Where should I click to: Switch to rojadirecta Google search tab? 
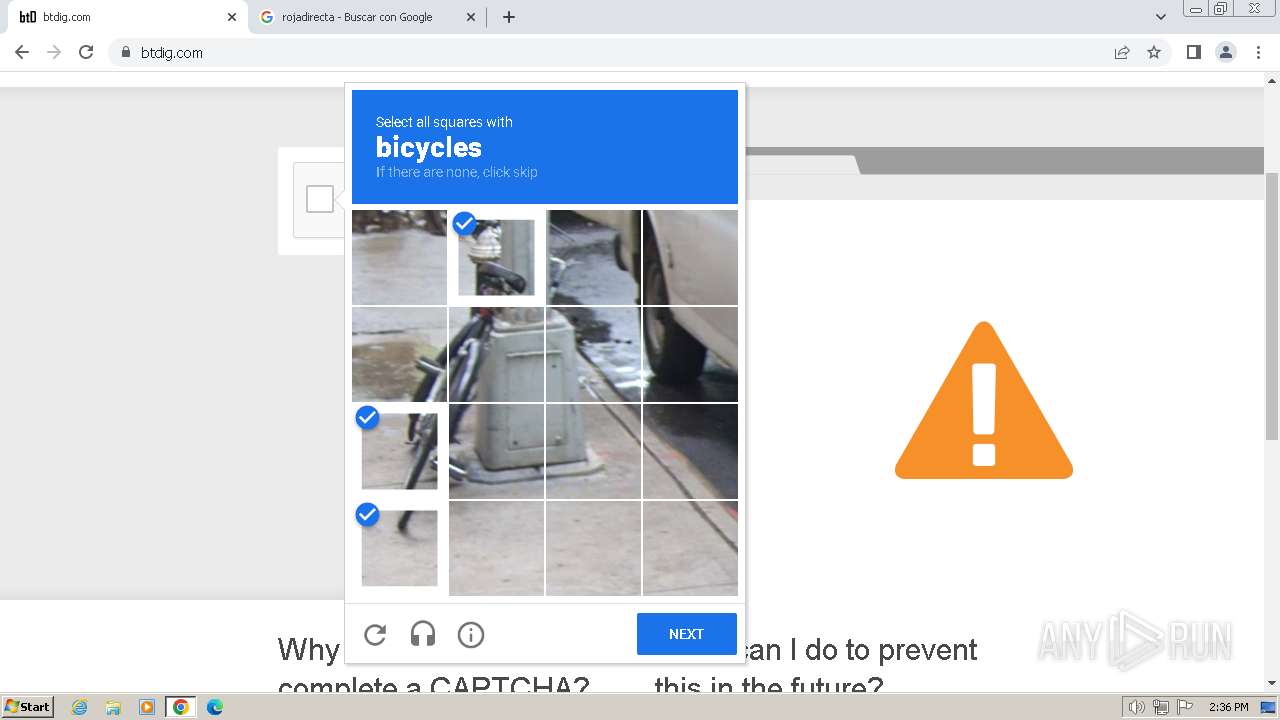(x=365, y=17)
